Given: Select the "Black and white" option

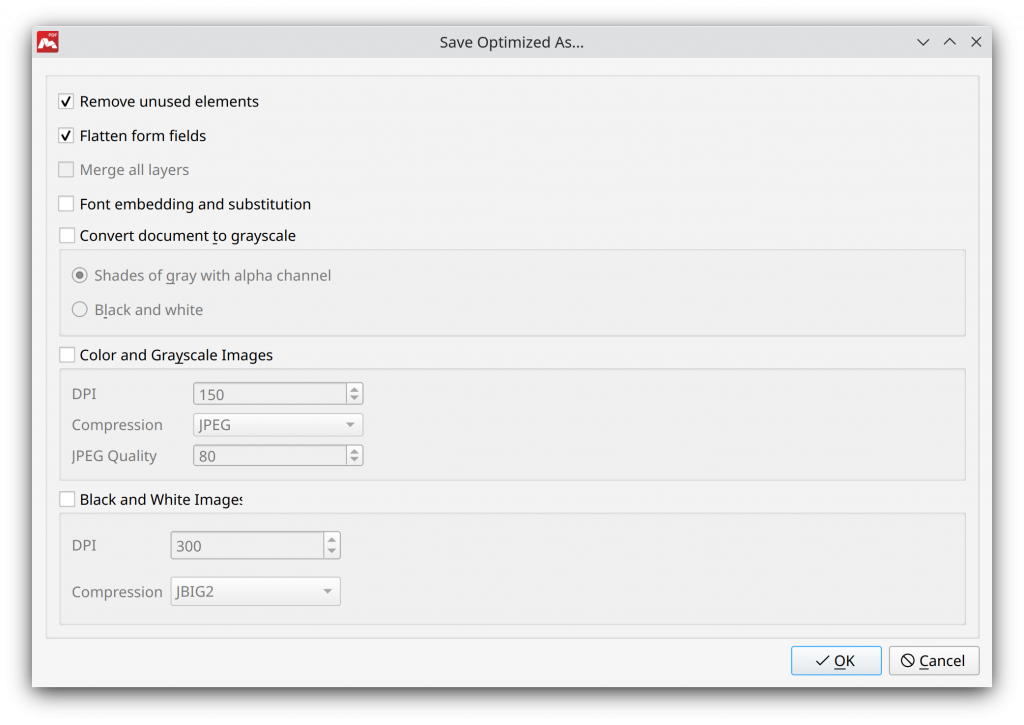Looking at the screenshot, I should [79, 309].
